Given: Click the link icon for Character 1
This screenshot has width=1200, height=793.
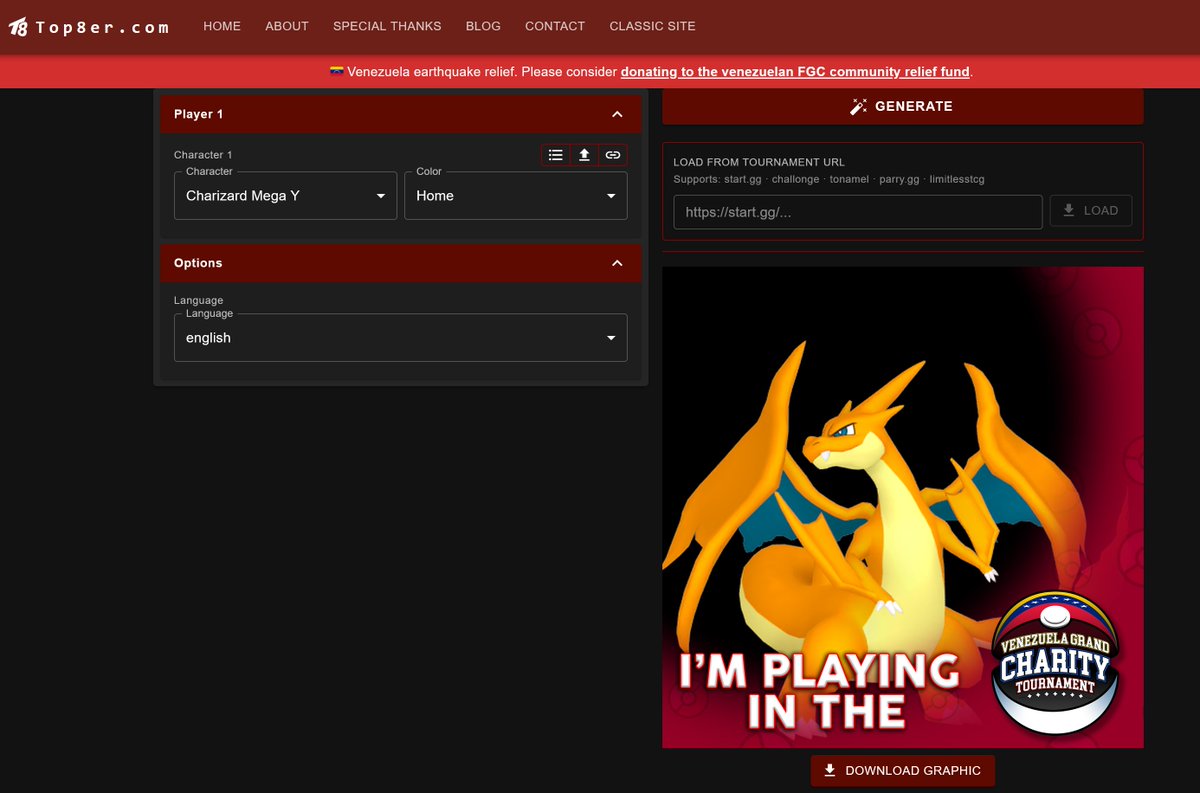Looking at the screenshot, I should 613,155.
